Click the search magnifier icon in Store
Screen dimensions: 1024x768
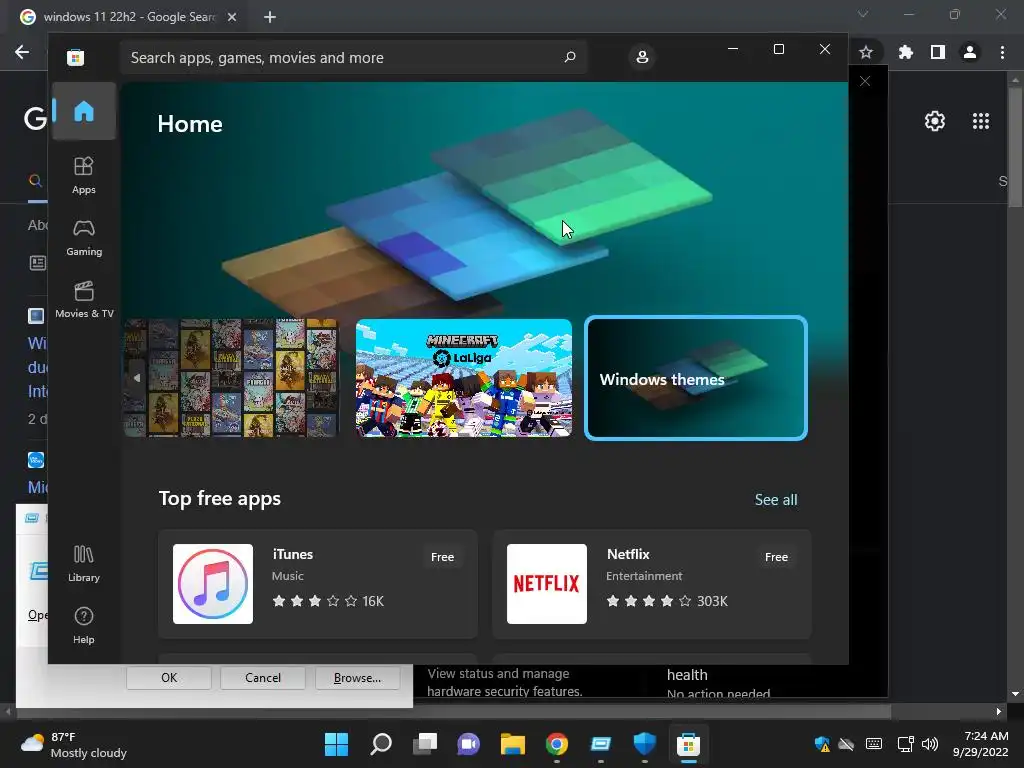[x=569, y=57]
